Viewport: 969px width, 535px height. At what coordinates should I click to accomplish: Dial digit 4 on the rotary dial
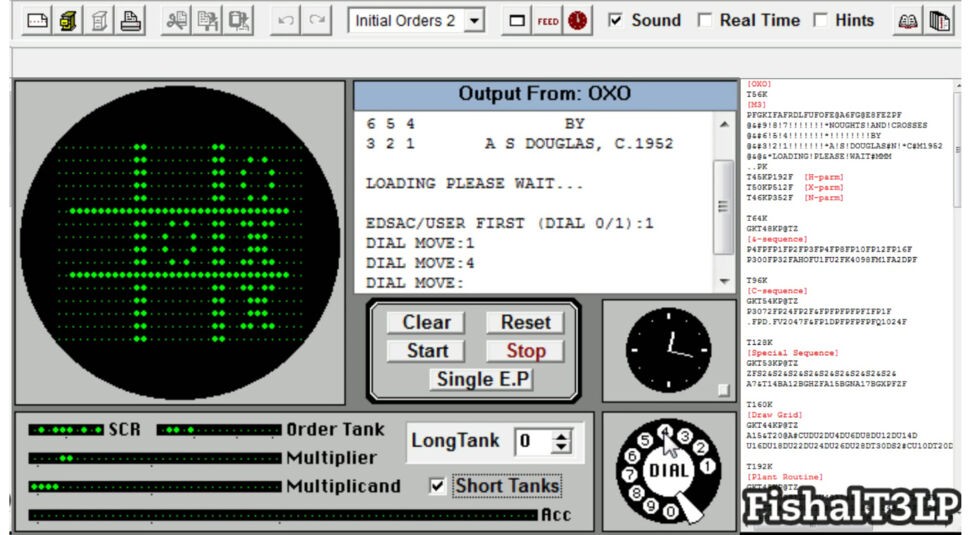pyautogui.click(x=664, y=432)
